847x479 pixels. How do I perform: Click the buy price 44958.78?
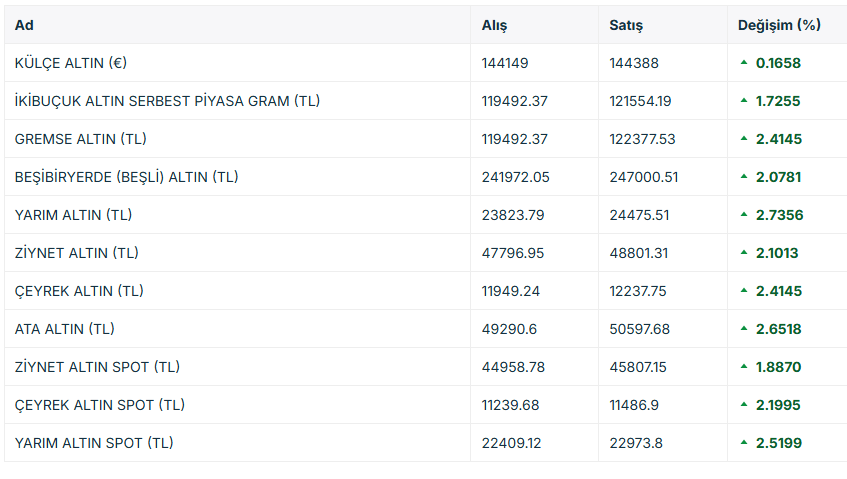[514, 367]
